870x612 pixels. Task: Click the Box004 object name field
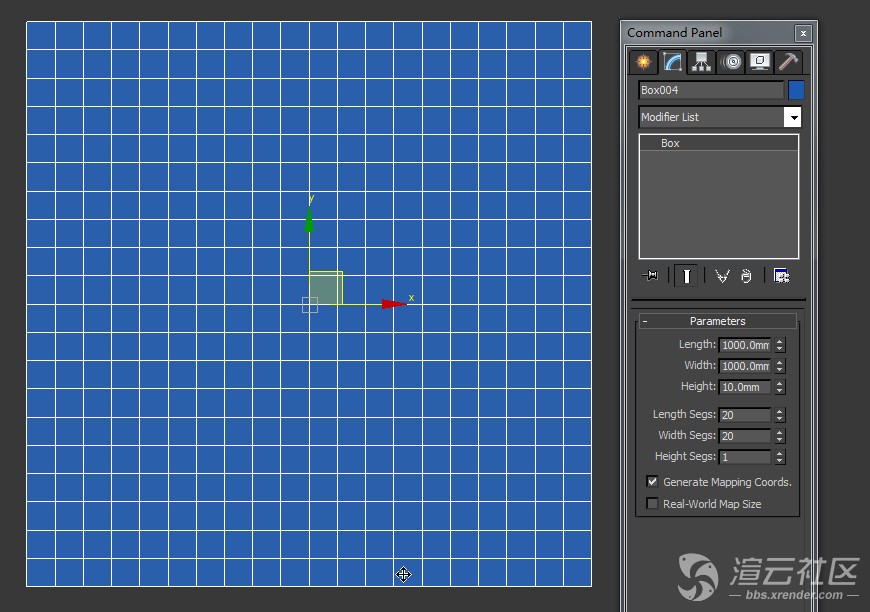coord(711,90)
